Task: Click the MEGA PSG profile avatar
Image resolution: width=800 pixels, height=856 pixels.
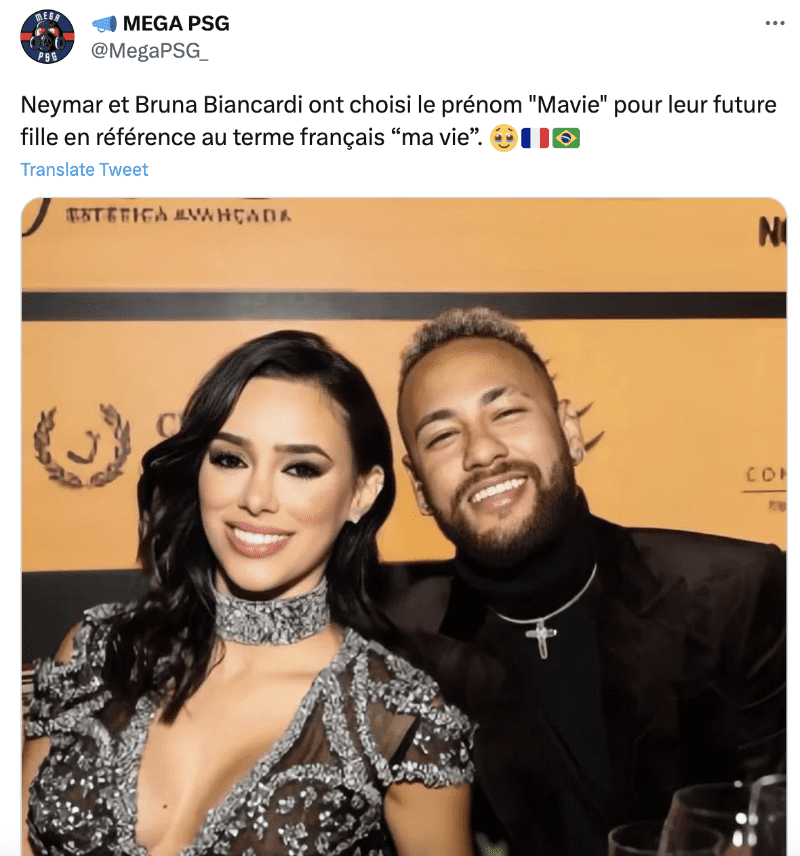Action: pos(48,37)
